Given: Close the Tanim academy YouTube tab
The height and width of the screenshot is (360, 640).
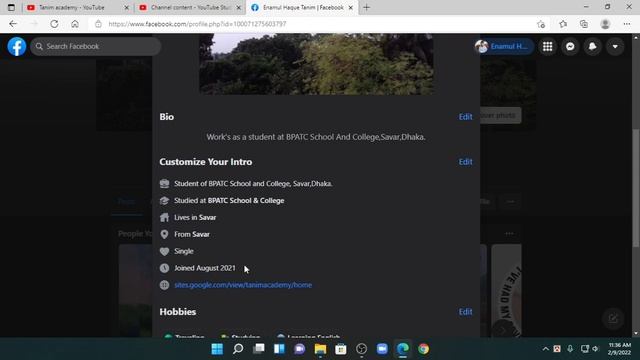Looking at the screenshot, I should (x=126, y=7).
